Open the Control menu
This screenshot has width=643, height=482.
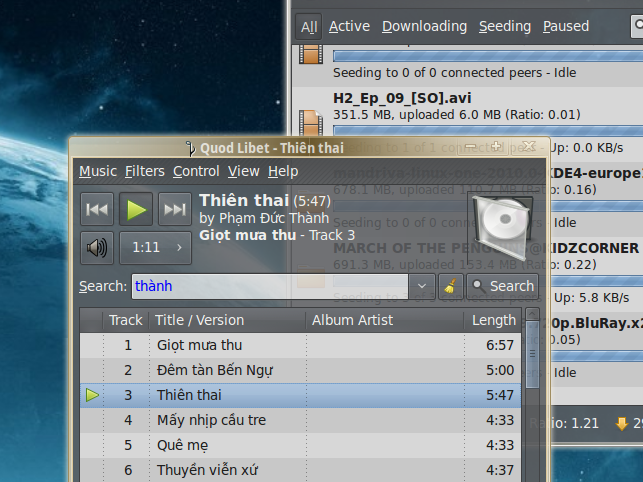(x=196, y=171)
